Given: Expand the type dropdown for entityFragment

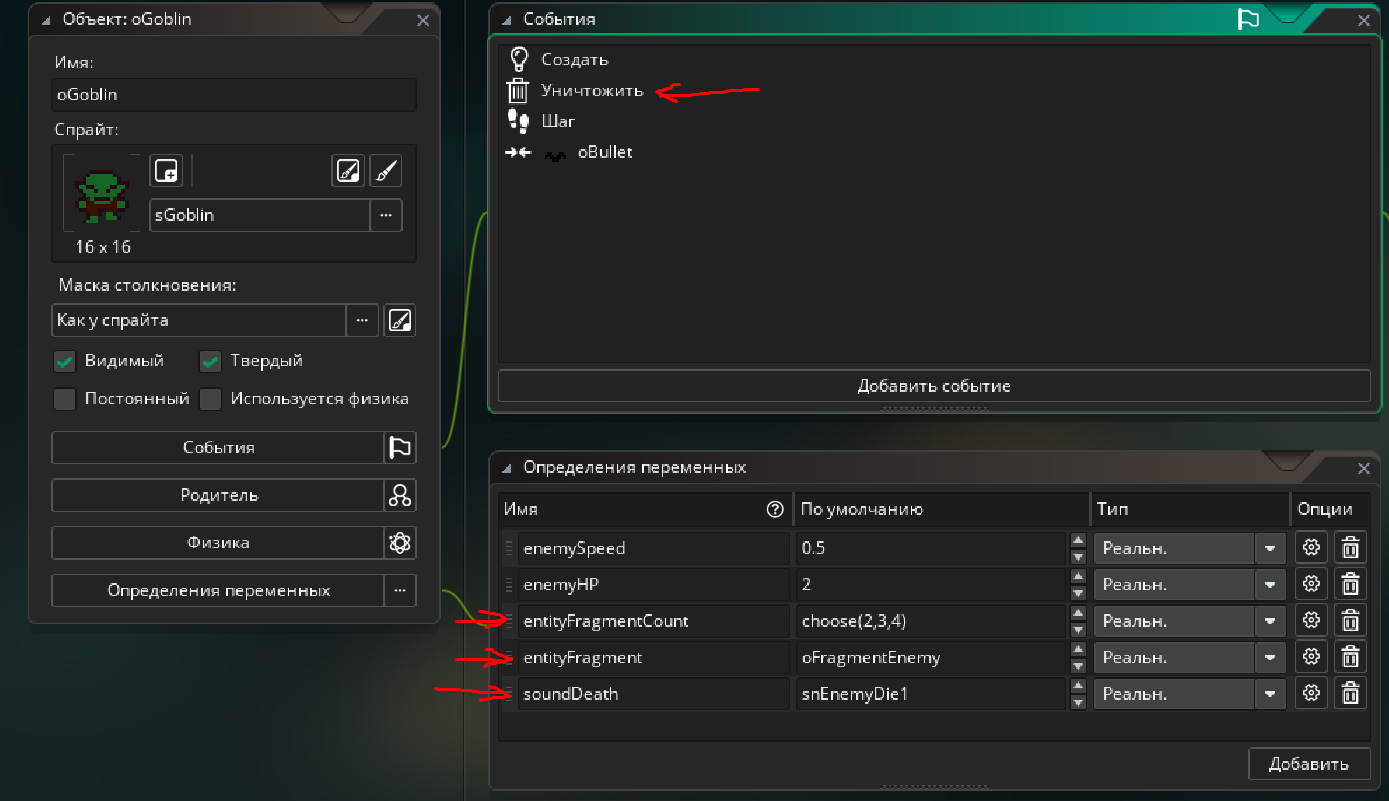Looking at the screenshot, I should point(1270,658).
